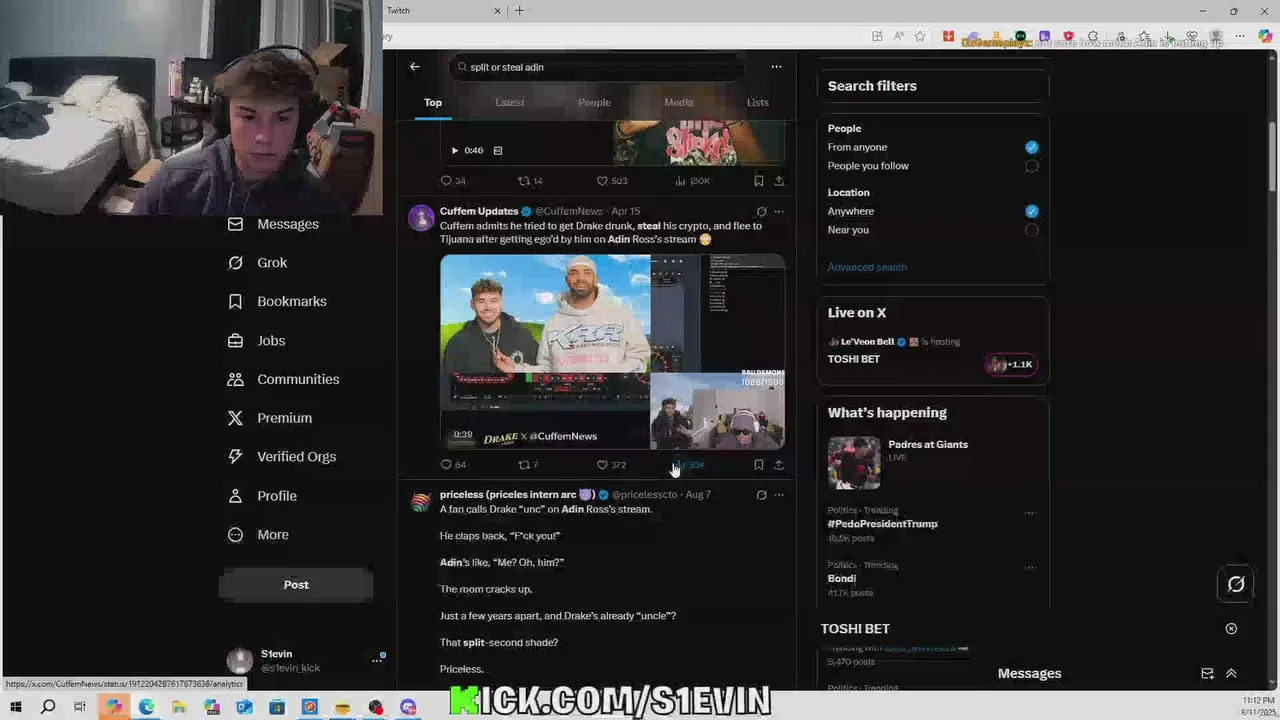Switch to the Latest tab
1280x720 pixels.
click(509, 102)
